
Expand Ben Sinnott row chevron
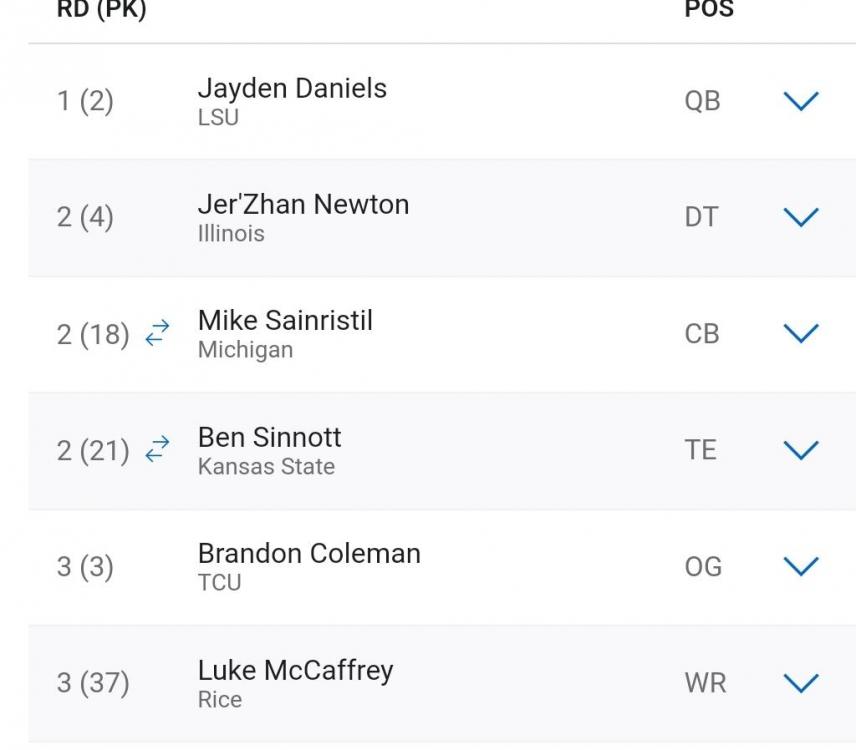tap(802, 450)
